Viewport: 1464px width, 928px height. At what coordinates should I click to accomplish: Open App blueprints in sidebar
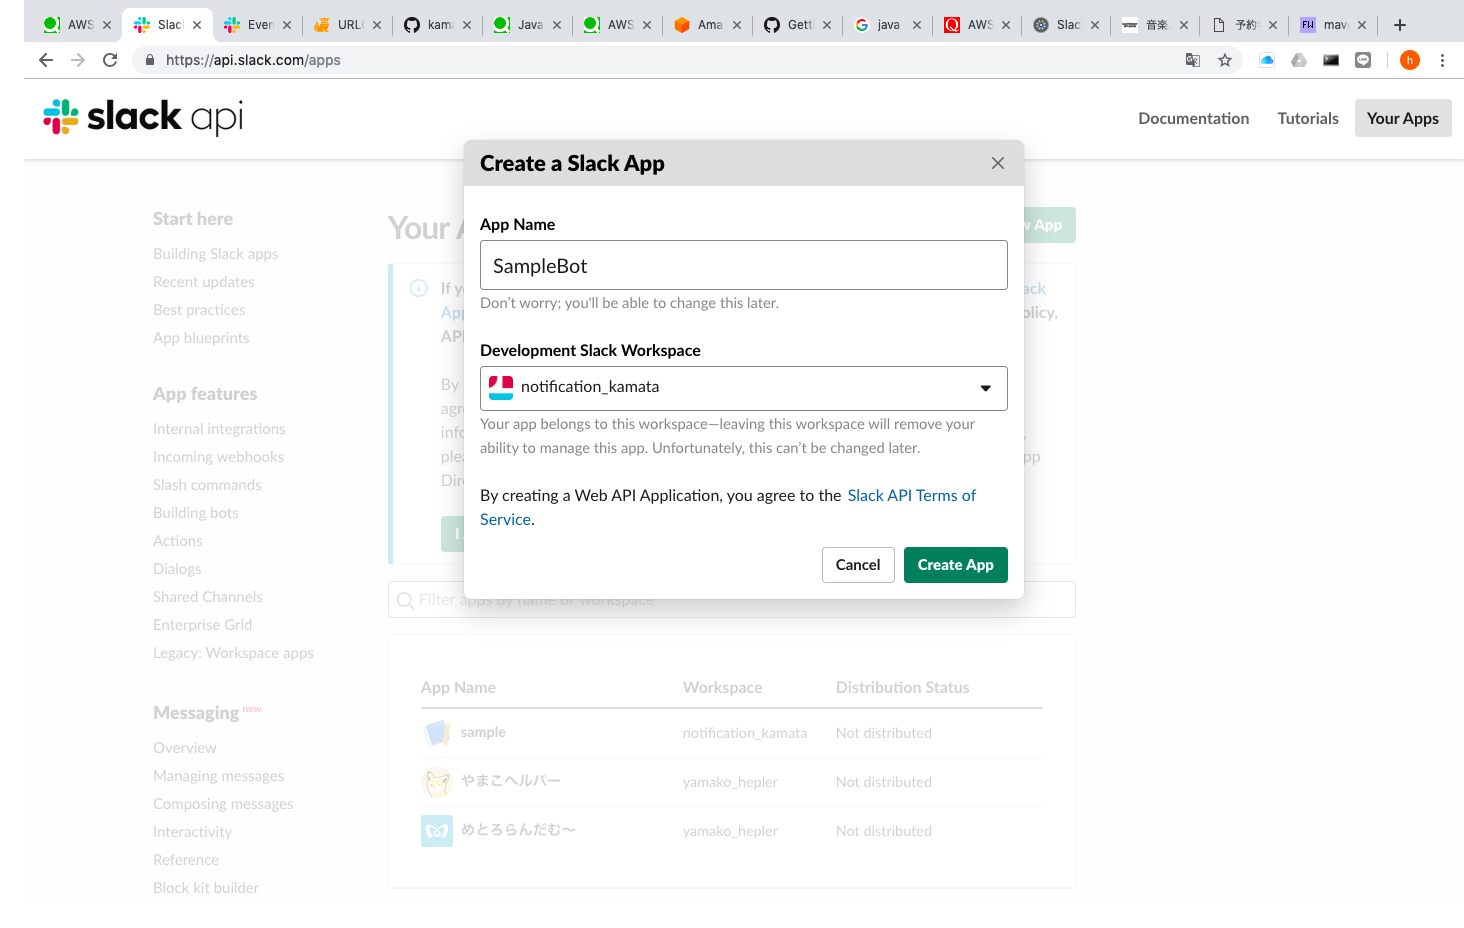[201, 338]
